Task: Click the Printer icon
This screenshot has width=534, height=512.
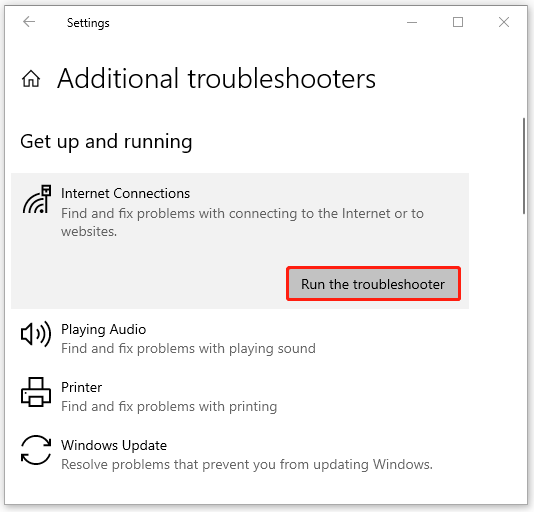Action: (x=36, y=392)
